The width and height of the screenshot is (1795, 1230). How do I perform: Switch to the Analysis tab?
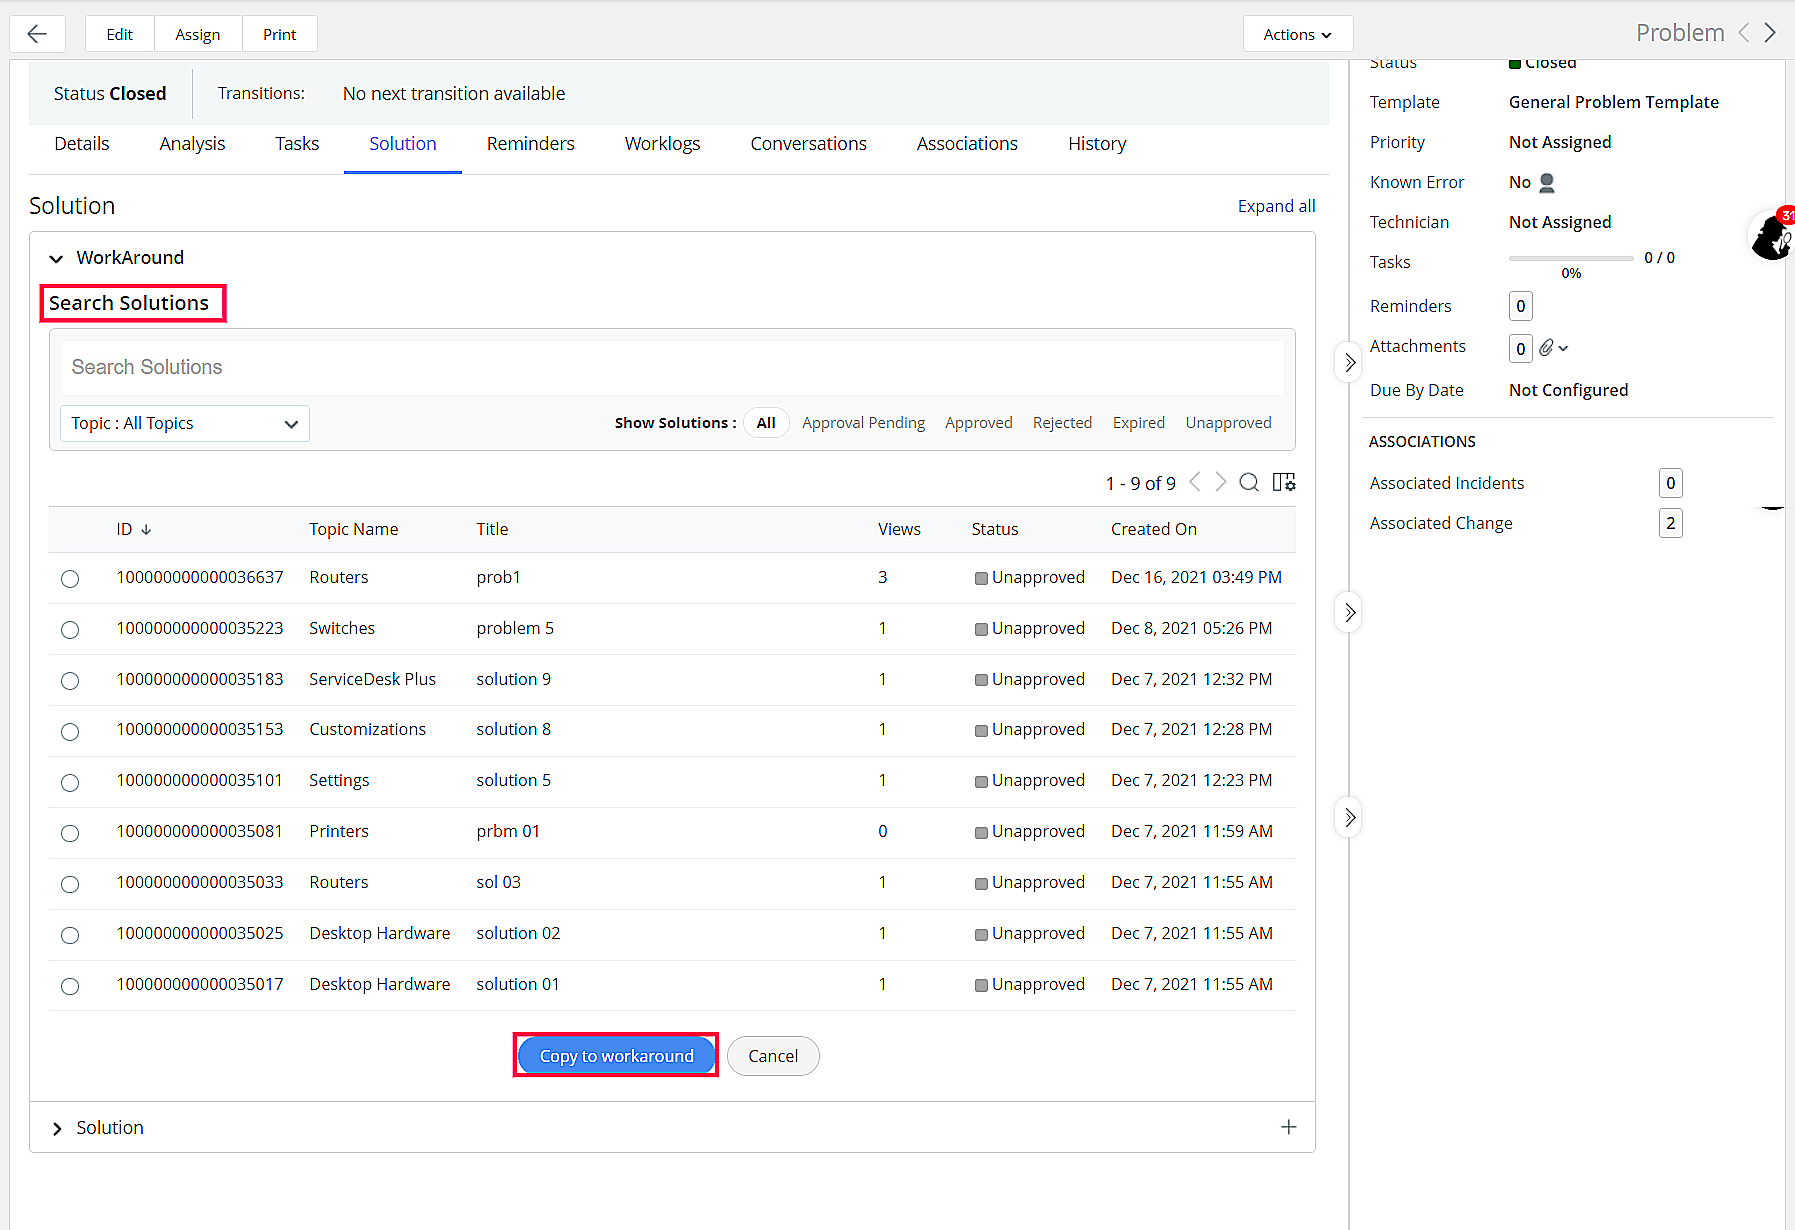pyautogui.click(x=192, y=144)
